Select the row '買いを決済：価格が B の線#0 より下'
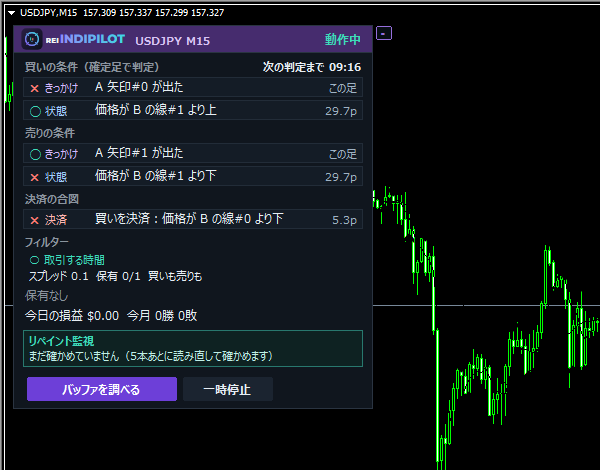The image size is (600, 470). coord(193,219)
